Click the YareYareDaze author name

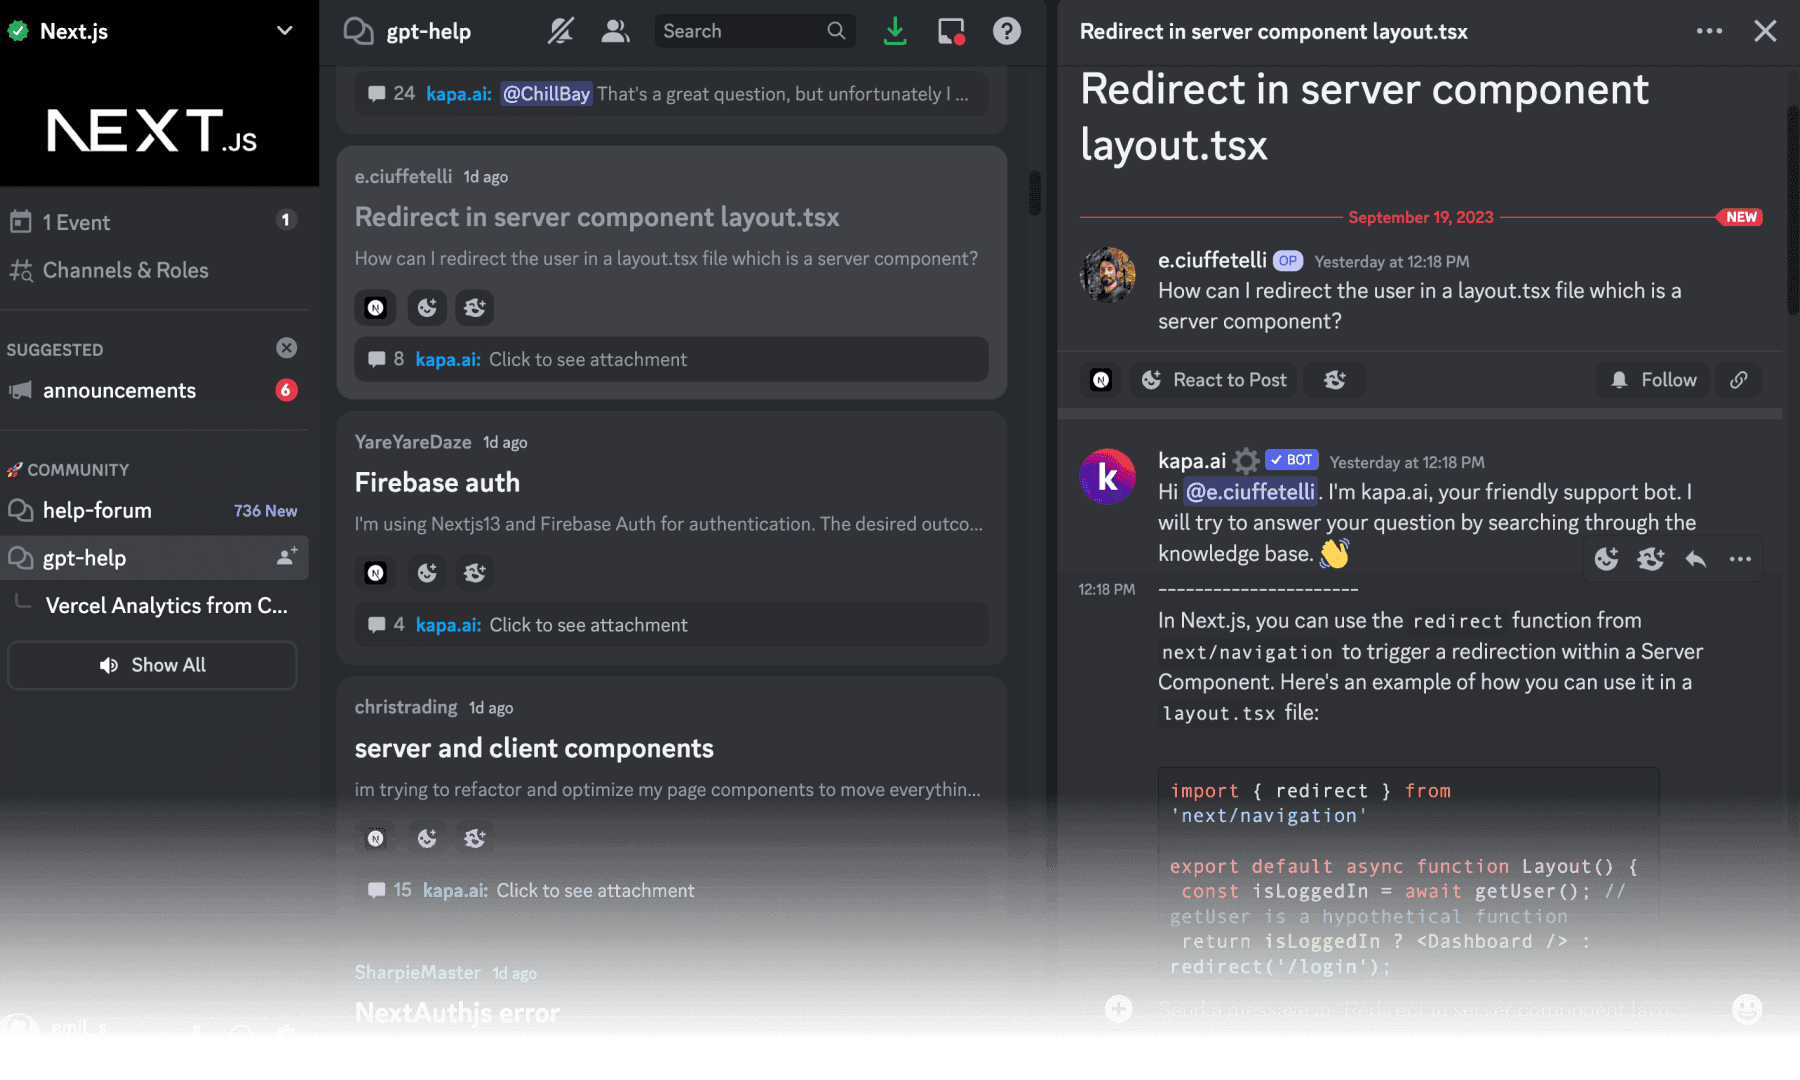click(x=413, y=442)
